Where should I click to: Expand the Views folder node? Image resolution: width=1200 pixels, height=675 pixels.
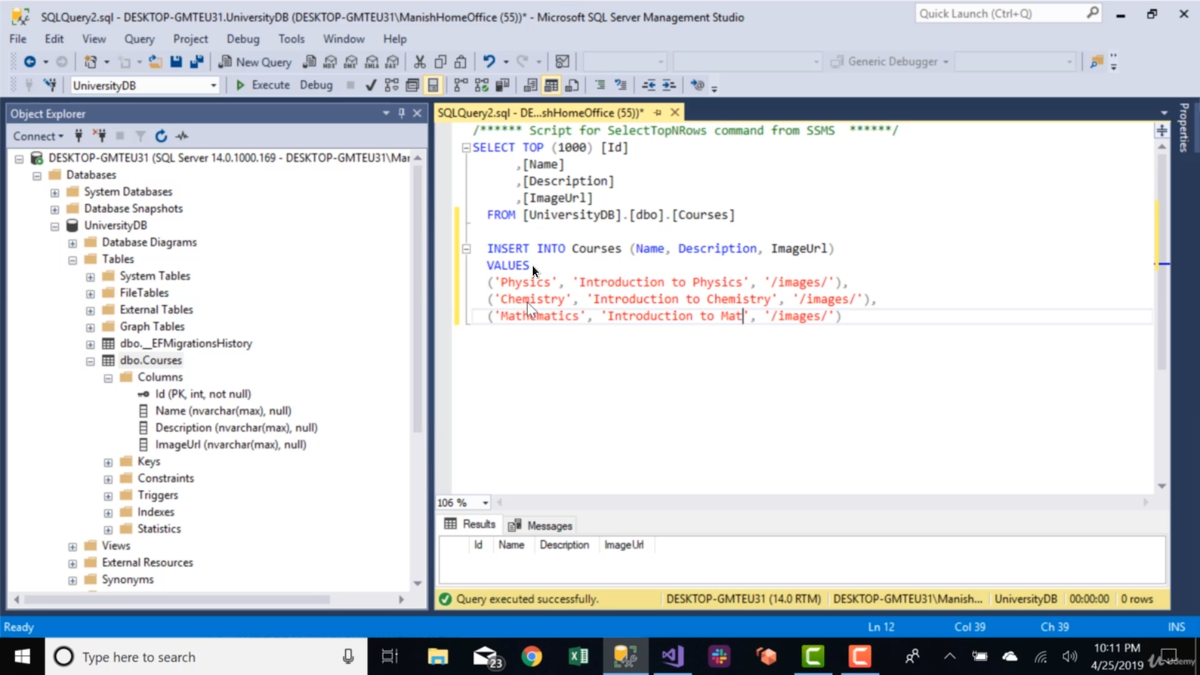[x=72, y=546]
